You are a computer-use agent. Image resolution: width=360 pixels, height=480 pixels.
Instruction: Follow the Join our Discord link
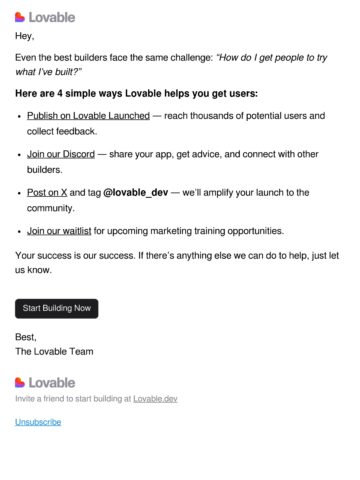(x=61, y=154)
